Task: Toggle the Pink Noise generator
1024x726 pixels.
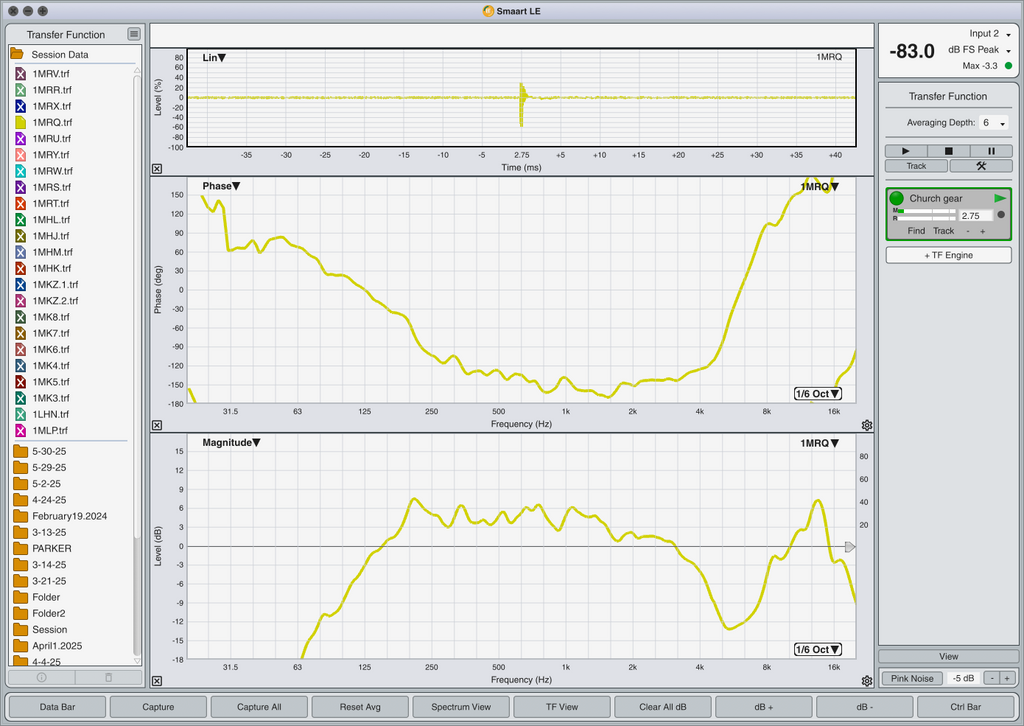Action: (912, 678)
